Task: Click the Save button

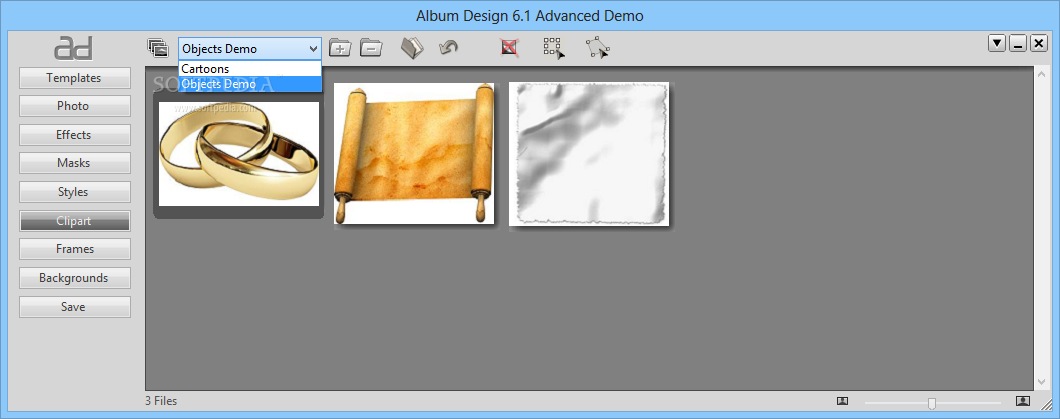Action: (x=74, y=307)
